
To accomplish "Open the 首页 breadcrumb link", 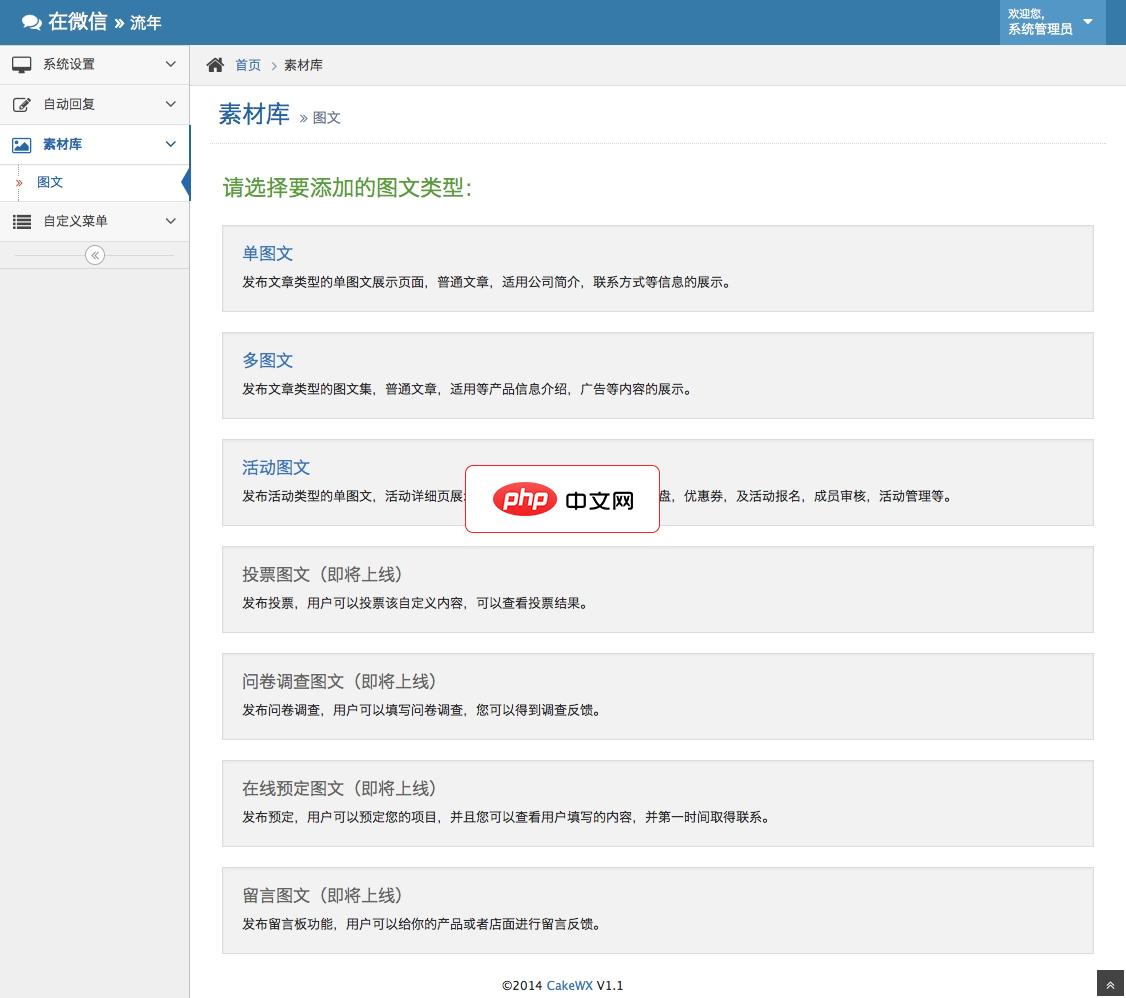I will click(x=247, y=64).
